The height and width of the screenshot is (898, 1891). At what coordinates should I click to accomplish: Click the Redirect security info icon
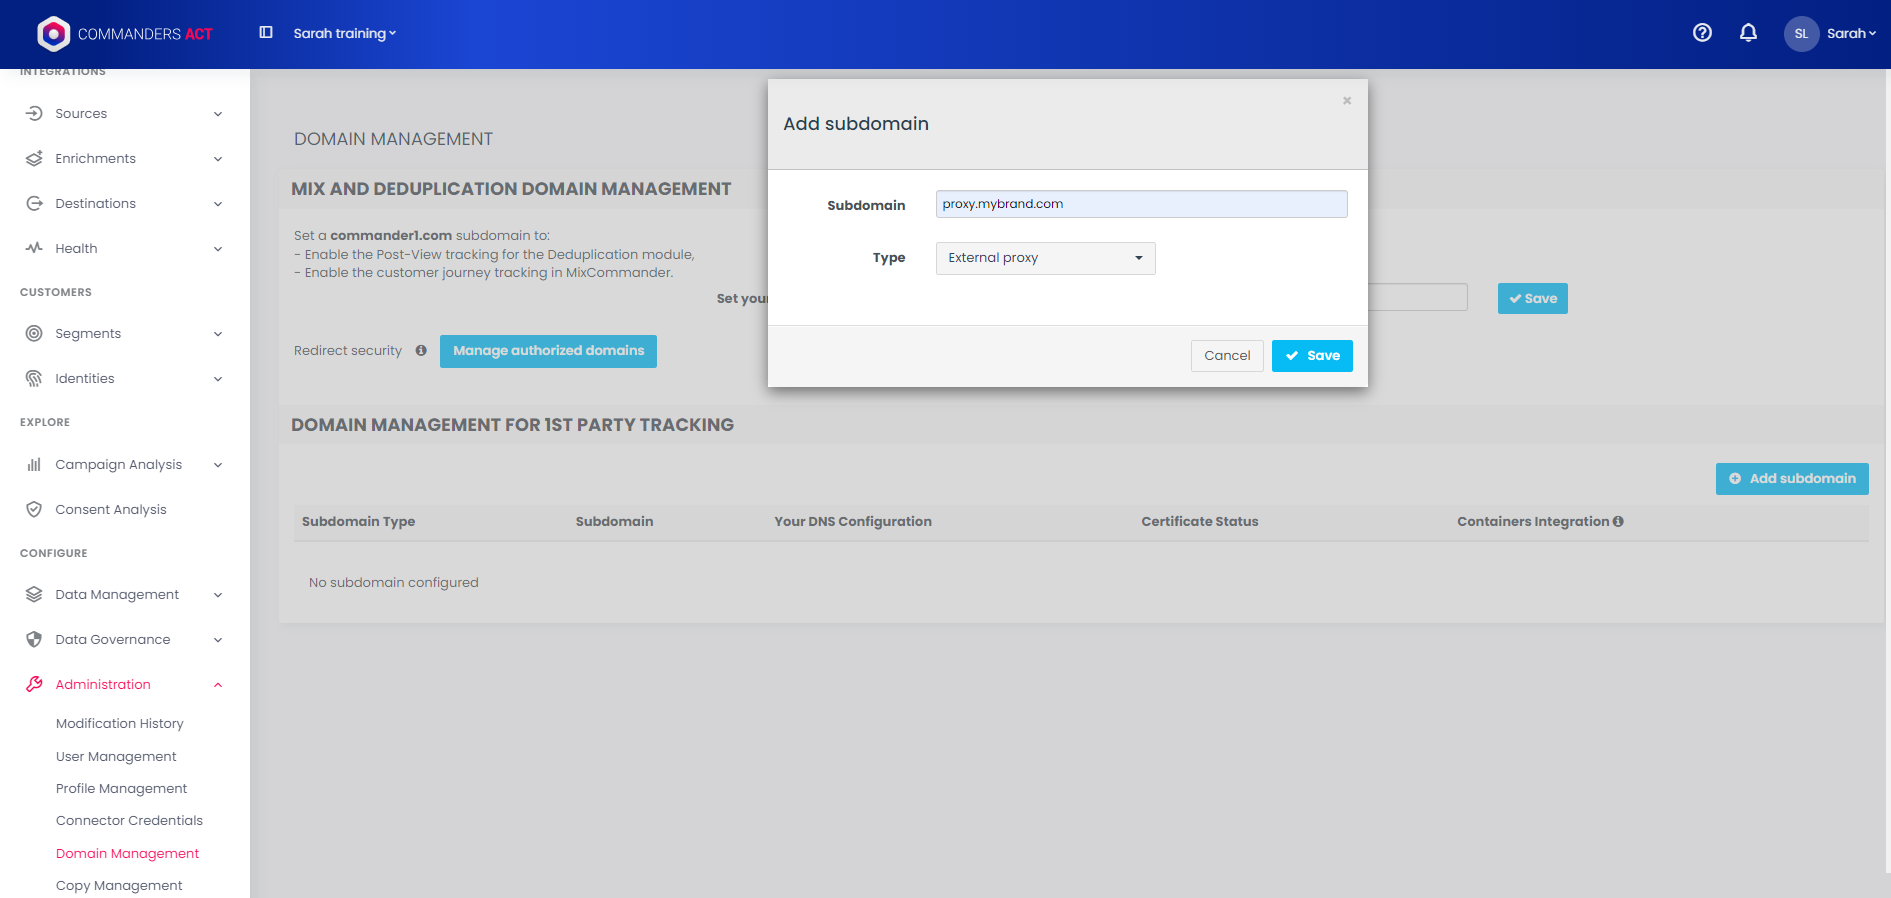coord(421,351)
